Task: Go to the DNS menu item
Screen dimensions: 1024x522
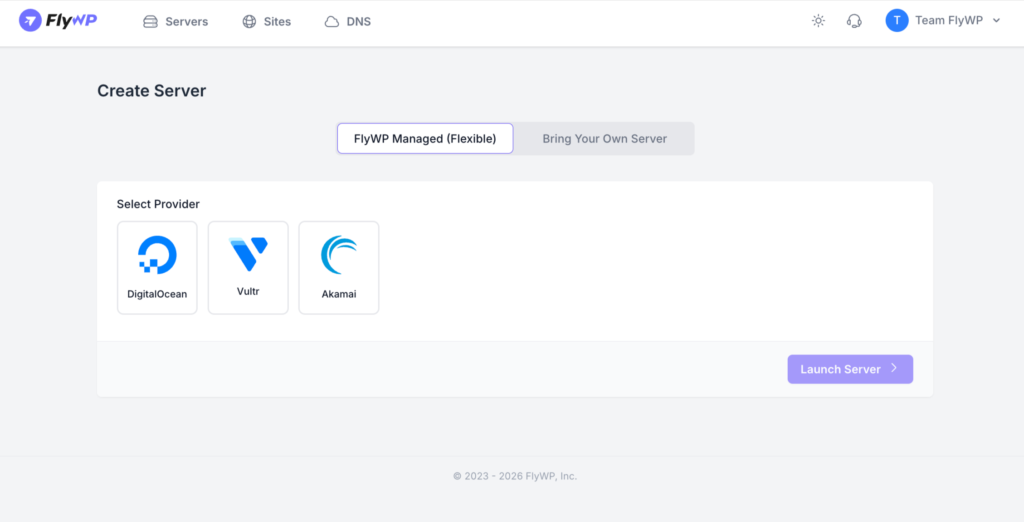Action: (359, 21)
